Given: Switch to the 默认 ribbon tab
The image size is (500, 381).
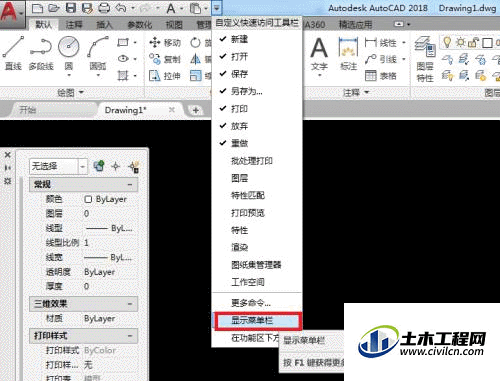Looking at the screenshot, I should [44, 24].
